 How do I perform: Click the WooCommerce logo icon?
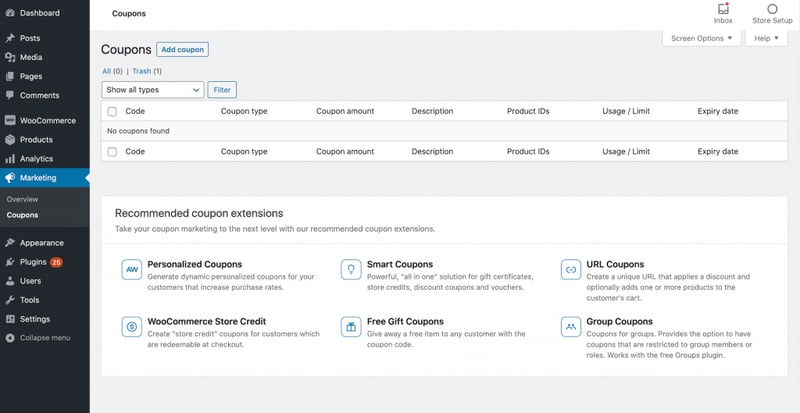click(x=10, y=120)
